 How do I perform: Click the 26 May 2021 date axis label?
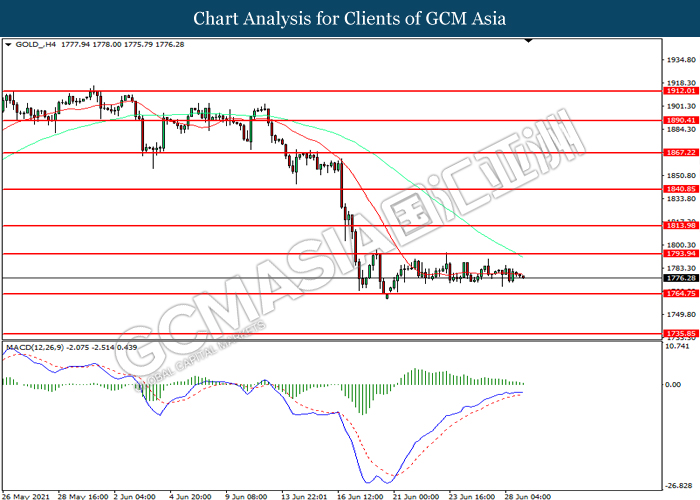[x=27, y=495]
